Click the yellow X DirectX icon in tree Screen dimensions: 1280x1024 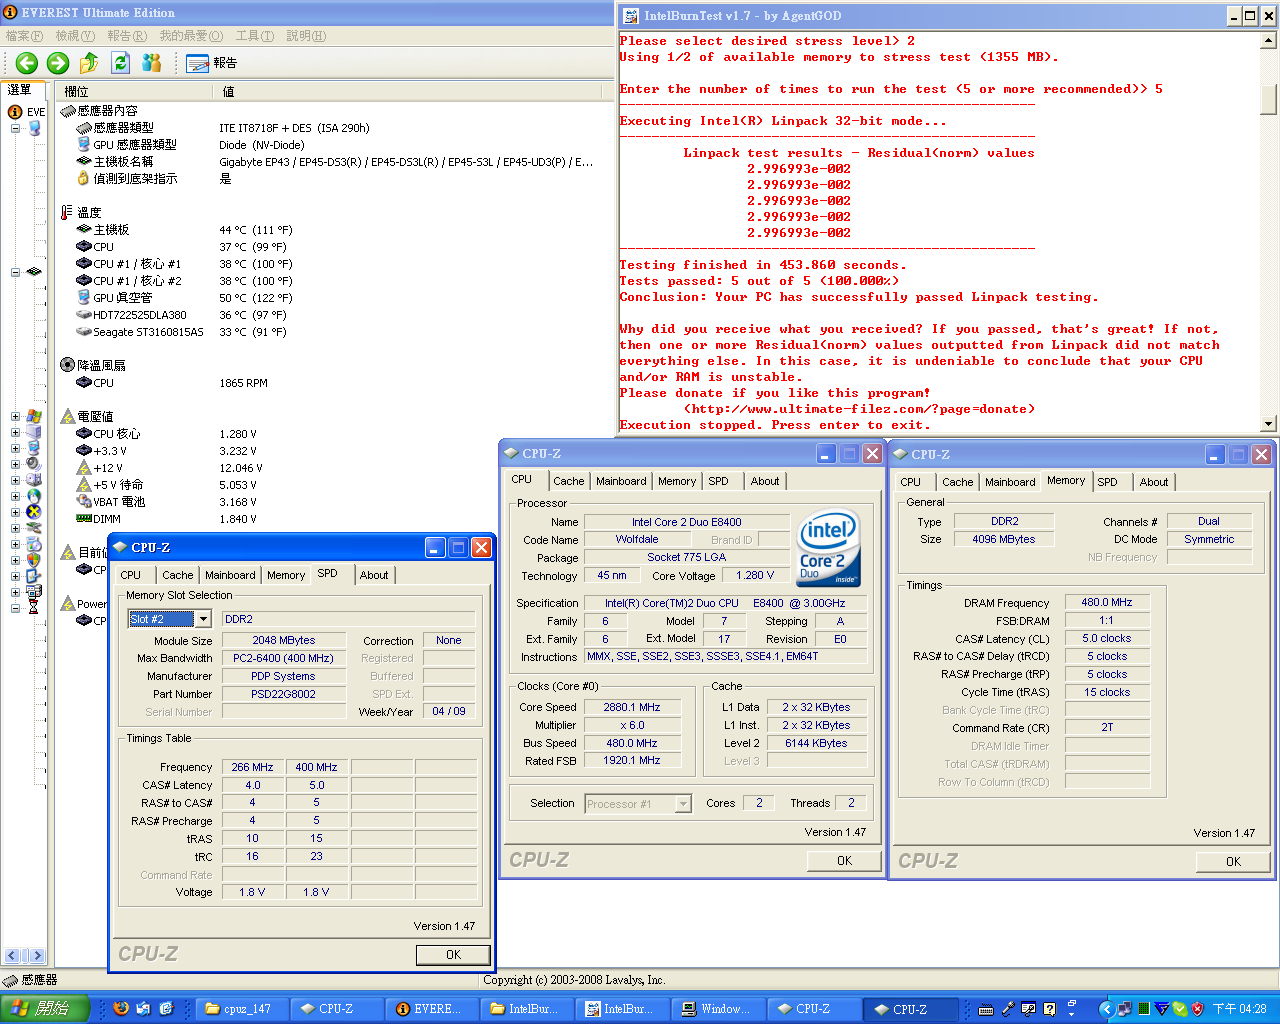[x=34, y=512]
